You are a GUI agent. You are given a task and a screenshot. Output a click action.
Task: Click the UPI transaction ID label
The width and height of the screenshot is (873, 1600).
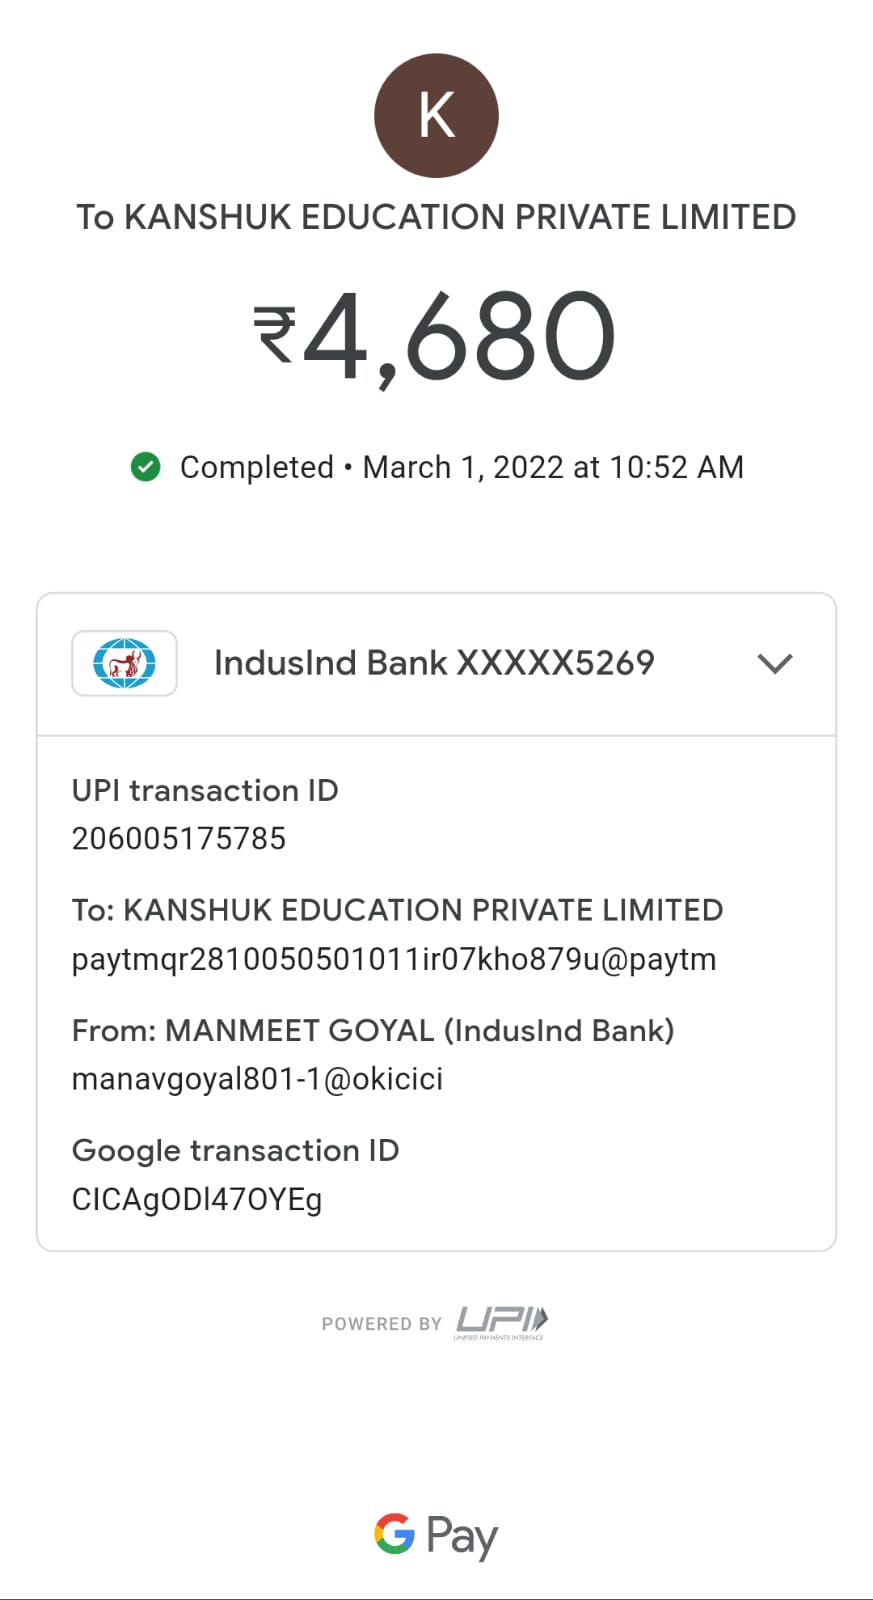[x=205, y=791]
